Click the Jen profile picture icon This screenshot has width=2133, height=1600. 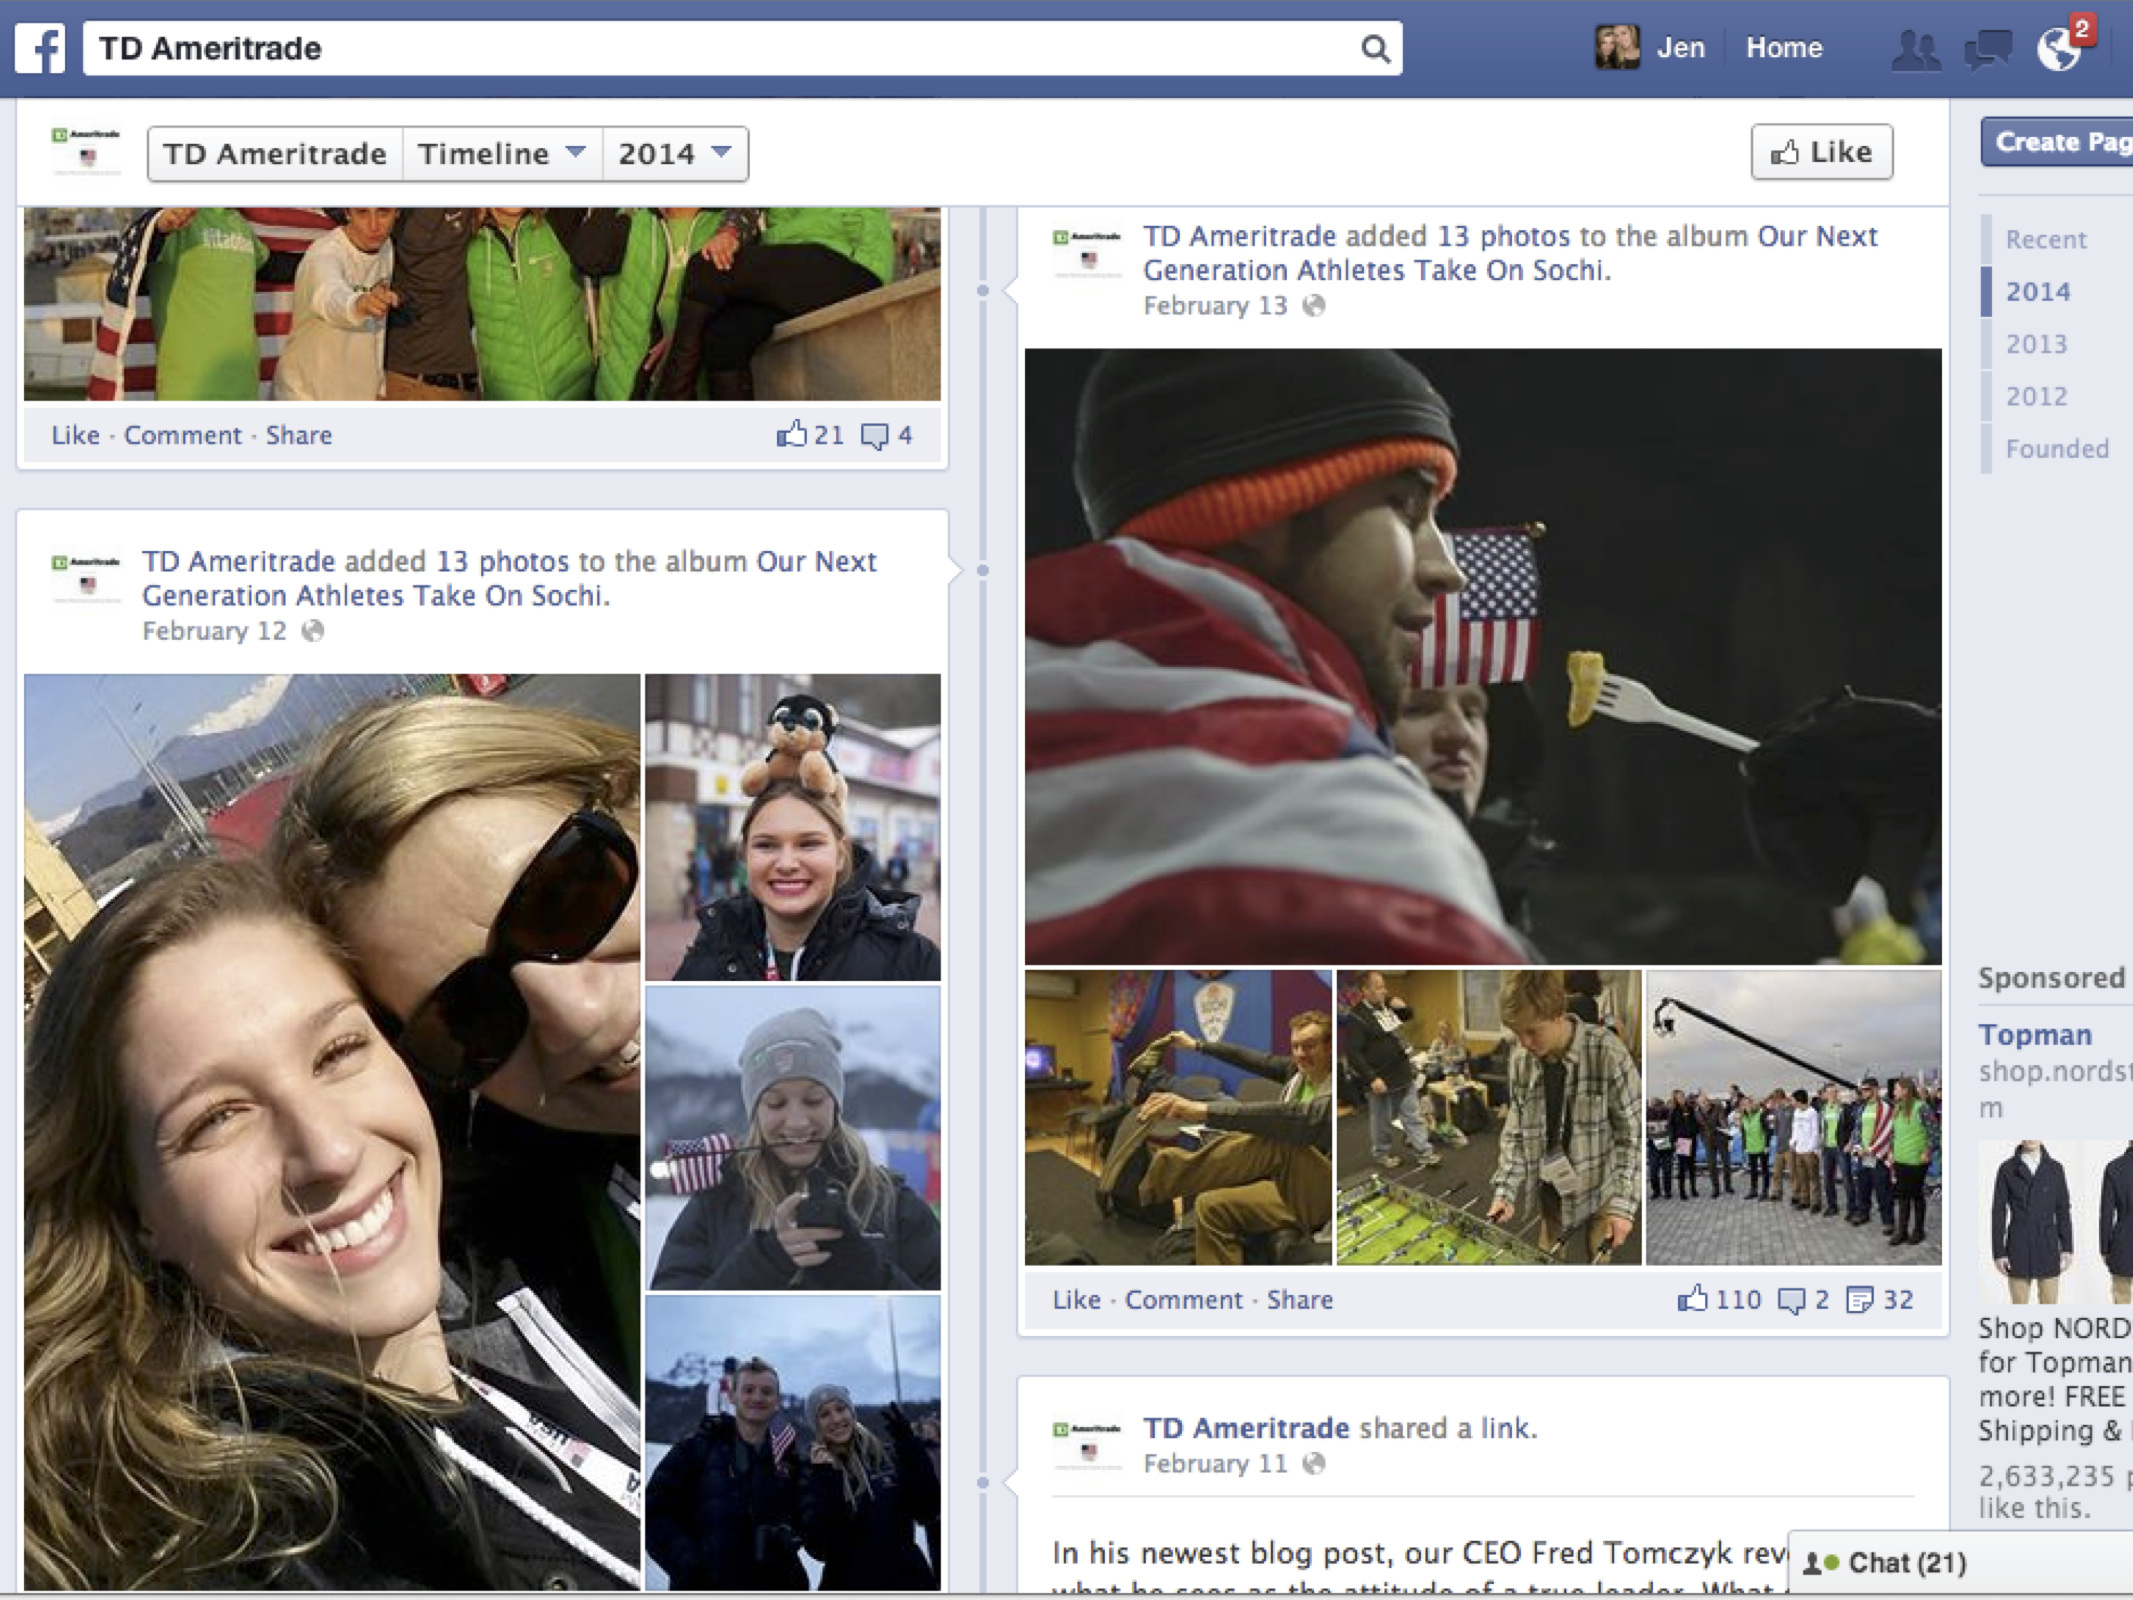[1616, 48]
